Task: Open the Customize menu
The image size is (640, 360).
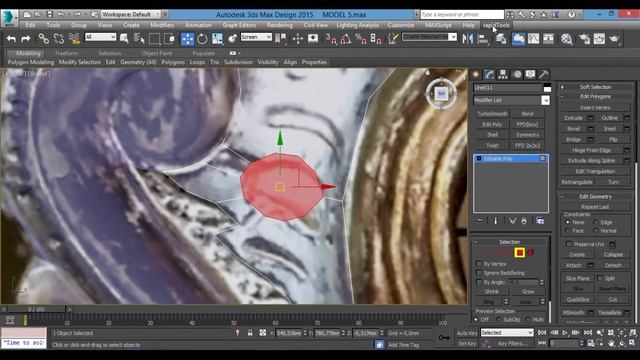Action: coord(401,25)
